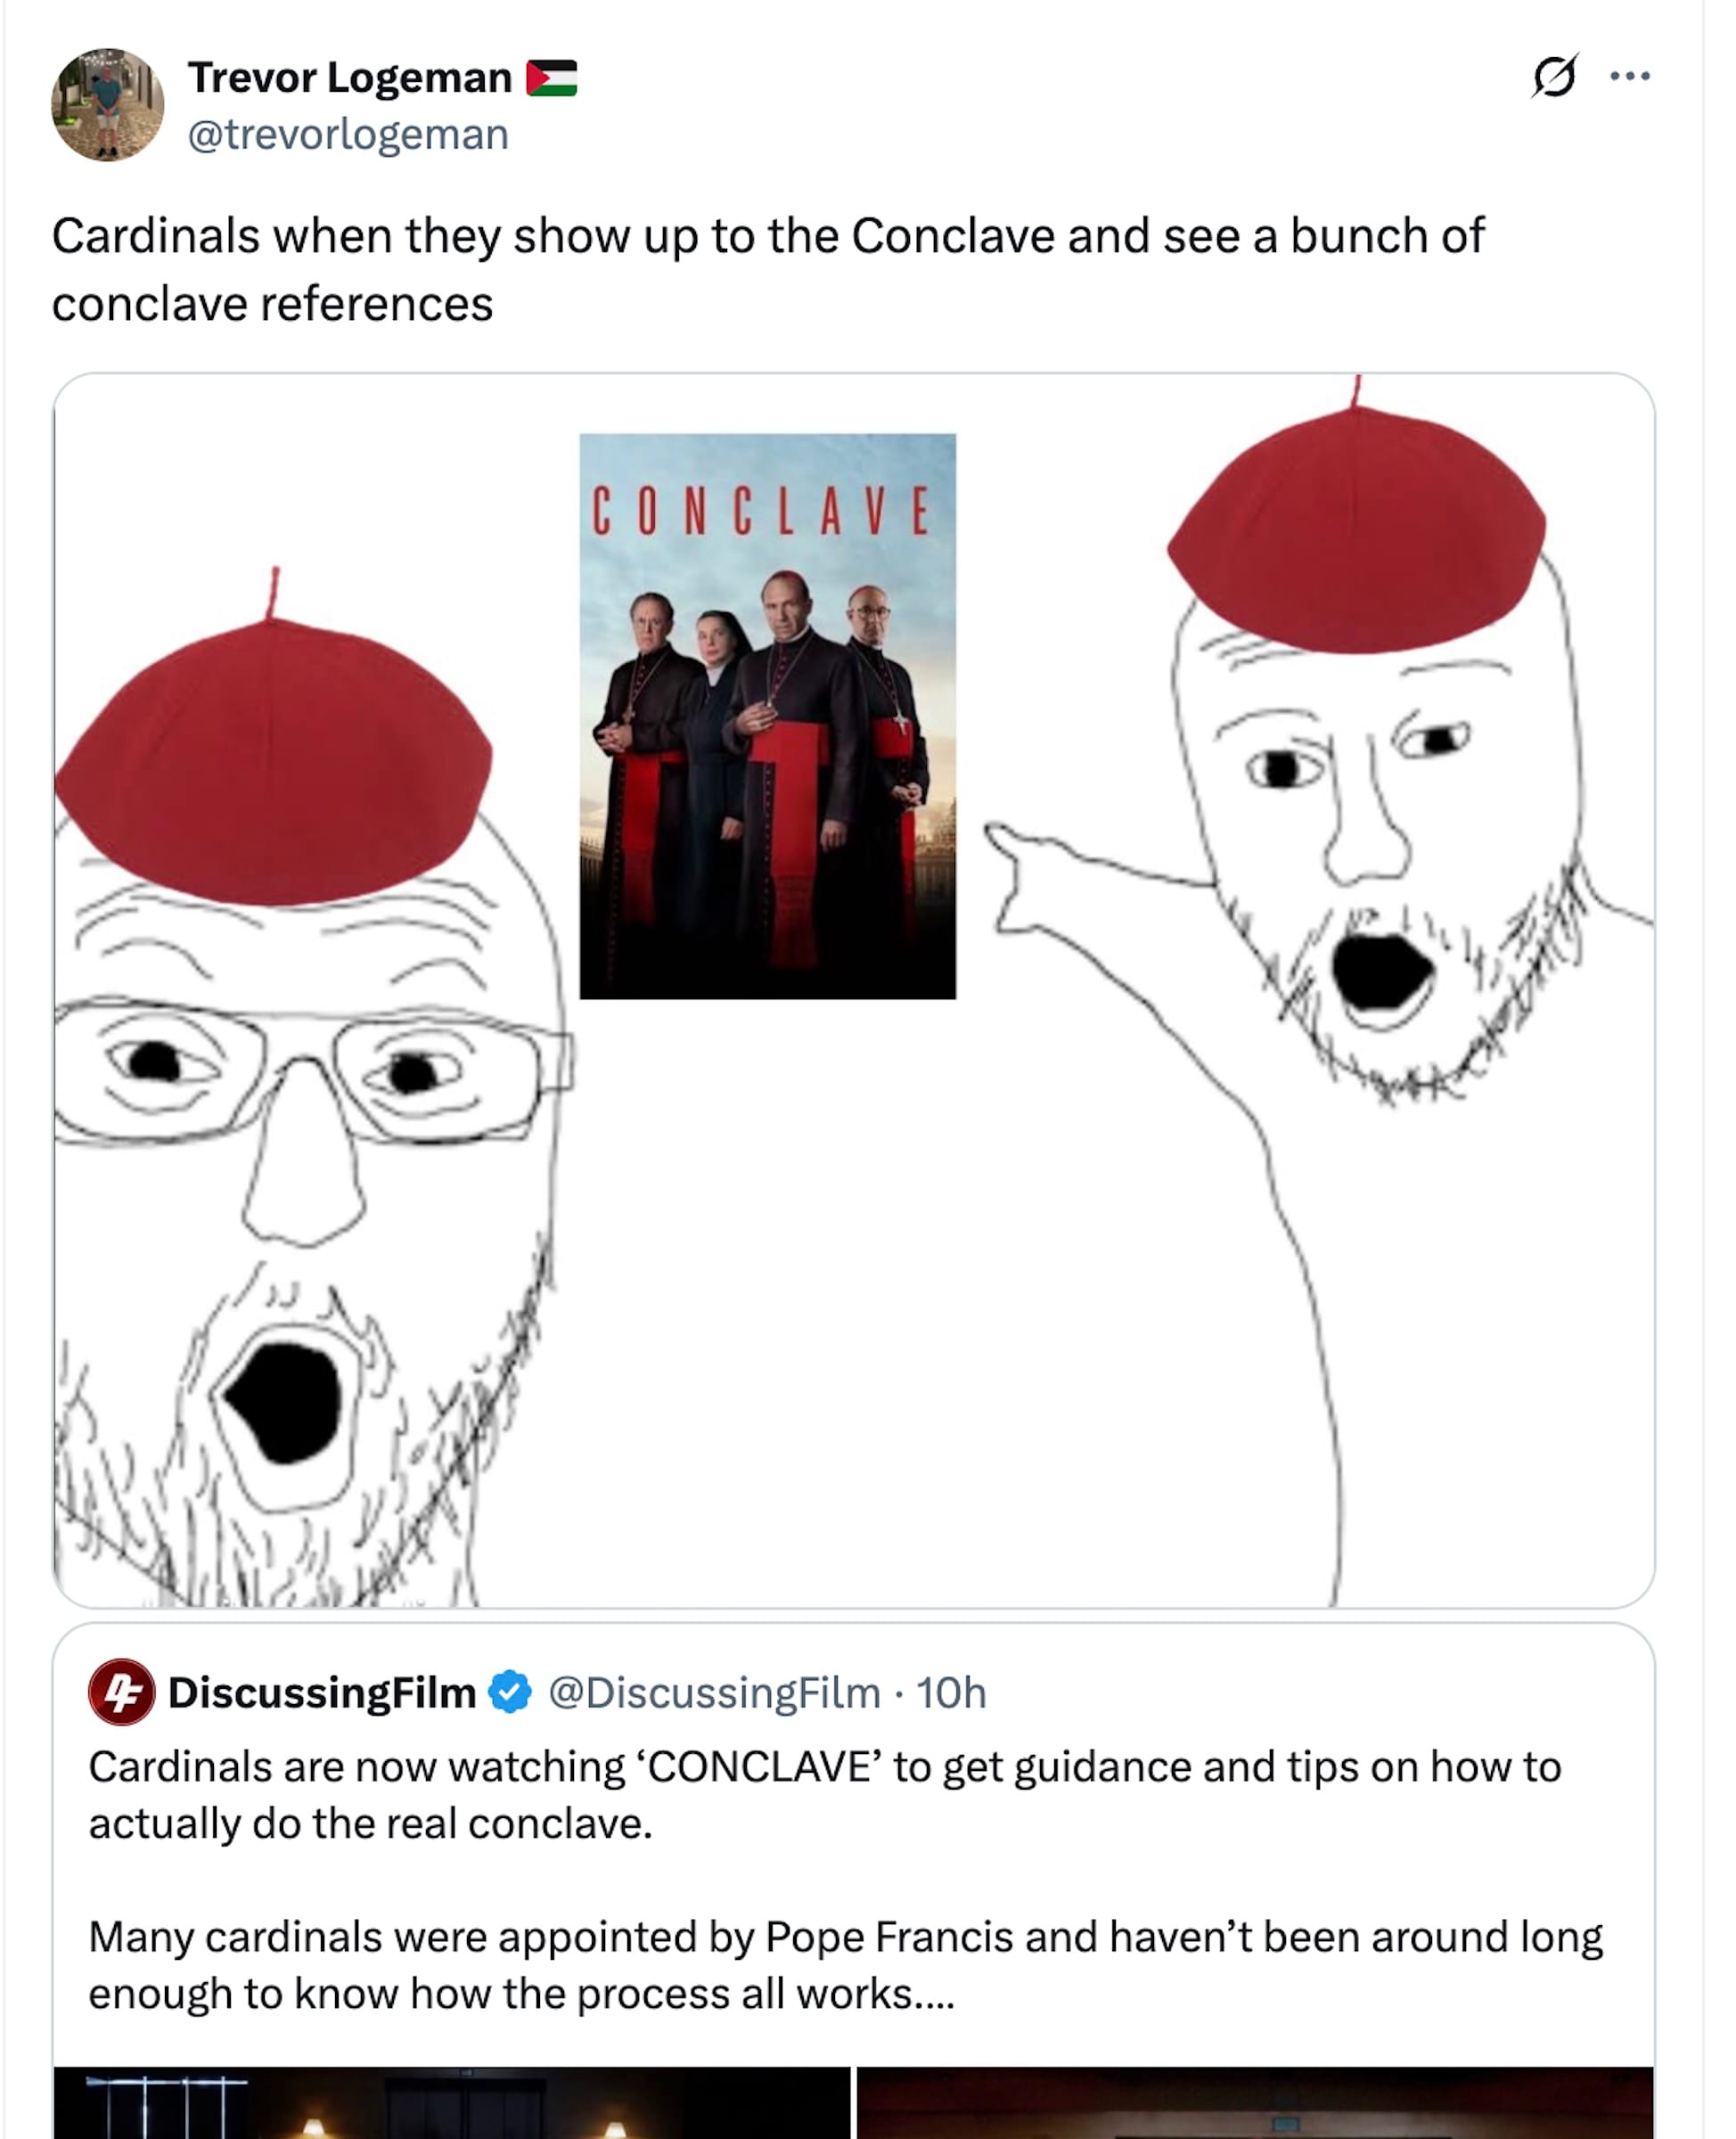Image resolution: width=1736 pixels, height=2139 pixels.
Task: Click the Grok slashed-circle icon
Action: (x=1554, y=76)
